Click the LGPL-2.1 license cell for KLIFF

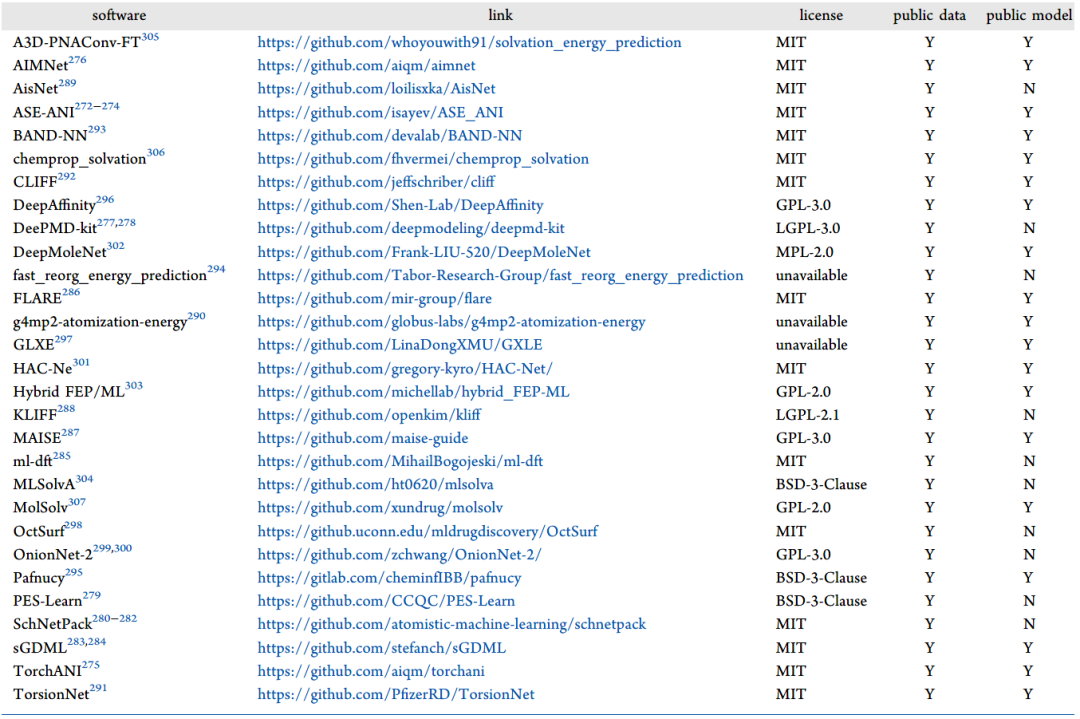click(x=807, y=415)
